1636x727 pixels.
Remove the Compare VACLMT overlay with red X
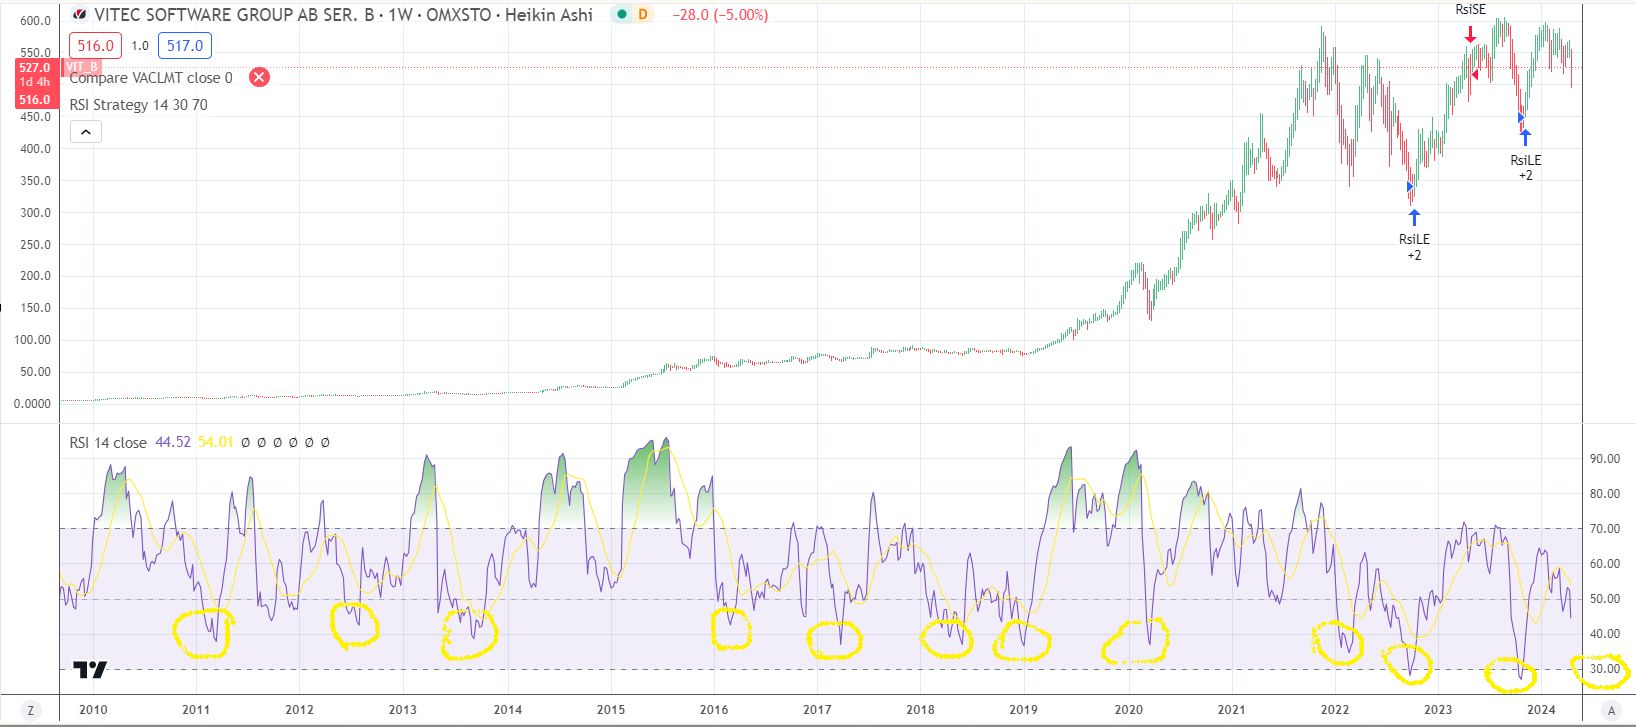click(x=259, y=77)
